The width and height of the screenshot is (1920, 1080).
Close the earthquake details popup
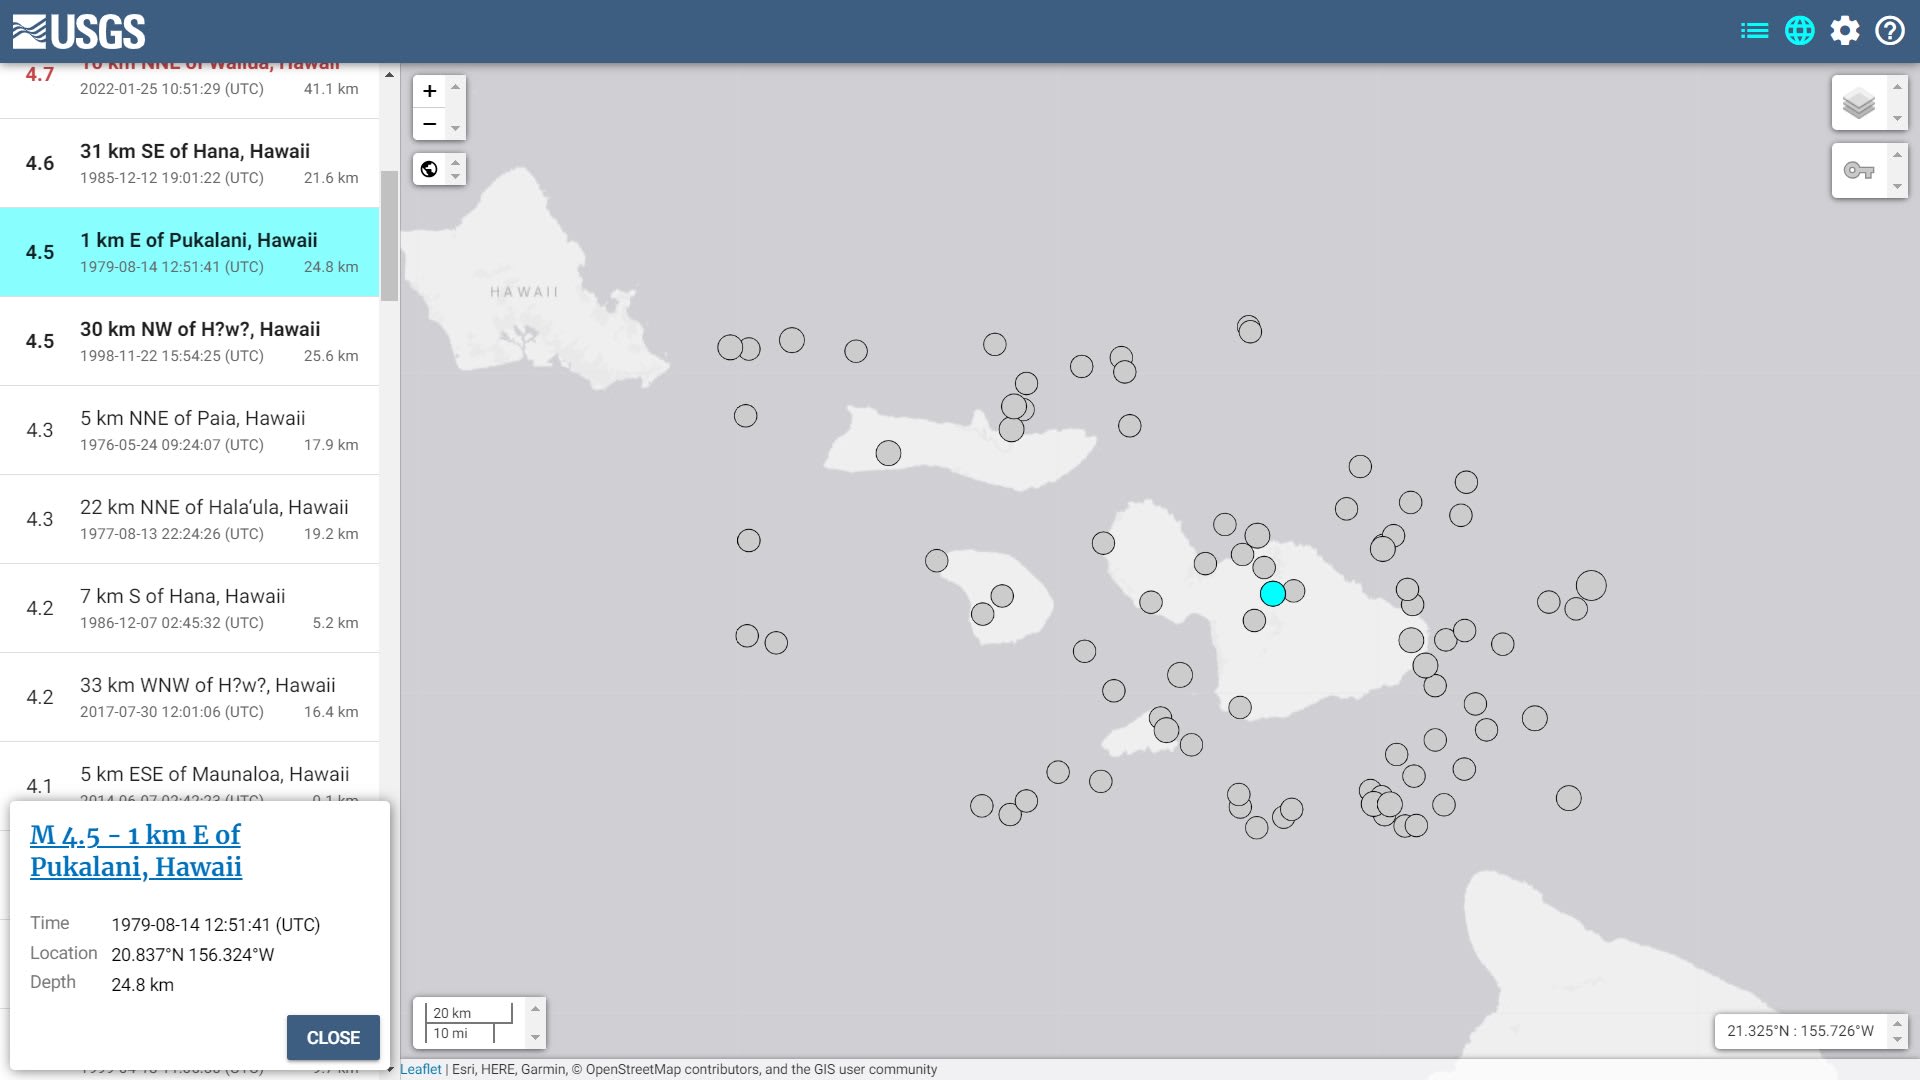click(333, 1038)
